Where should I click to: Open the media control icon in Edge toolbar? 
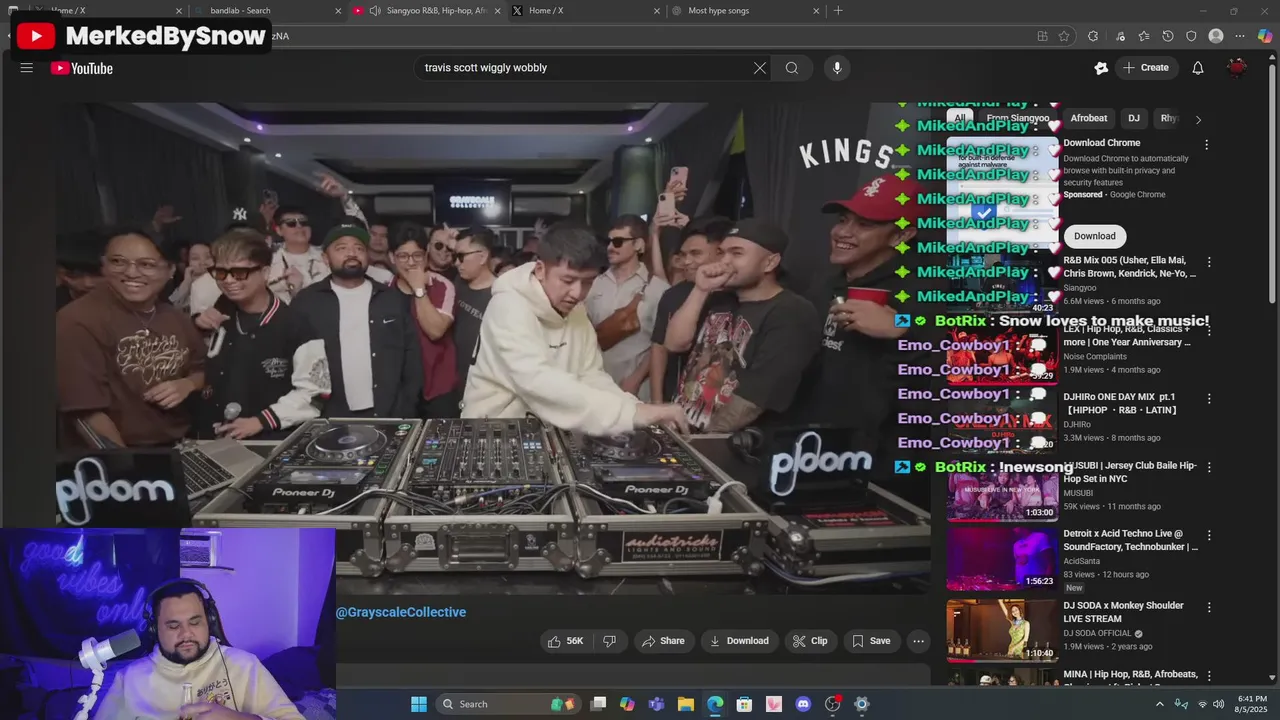pos(1120,36)
